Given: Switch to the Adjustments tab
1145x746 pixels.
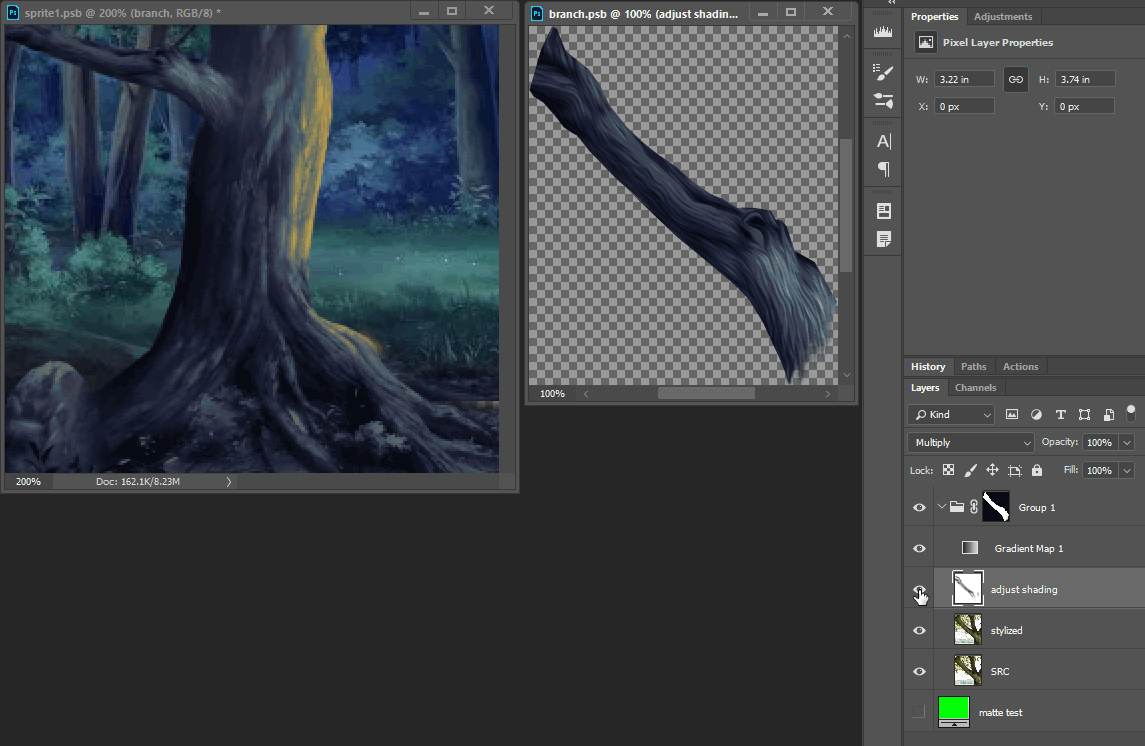Looking at the screenshot, I should (1004, 17).
